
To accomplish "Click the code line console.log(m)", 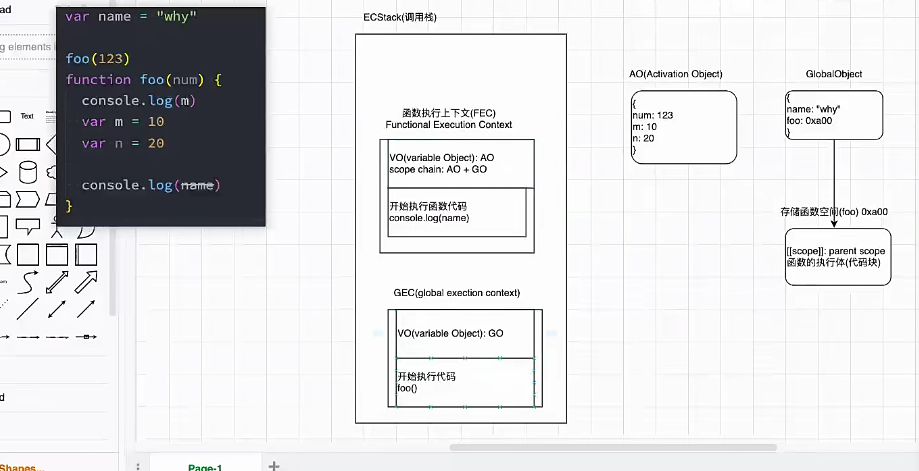I will [138, 101].
